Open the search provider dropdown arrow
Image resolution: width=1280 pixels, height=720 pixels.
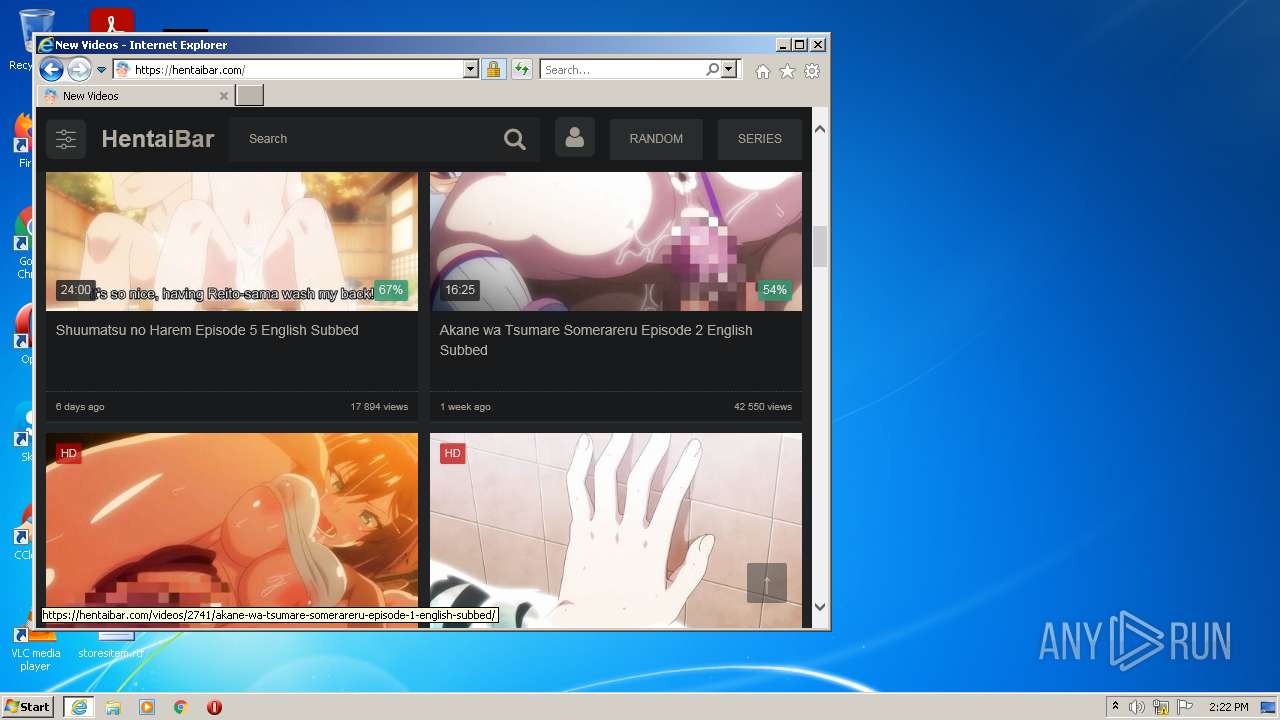pos(729,70)
